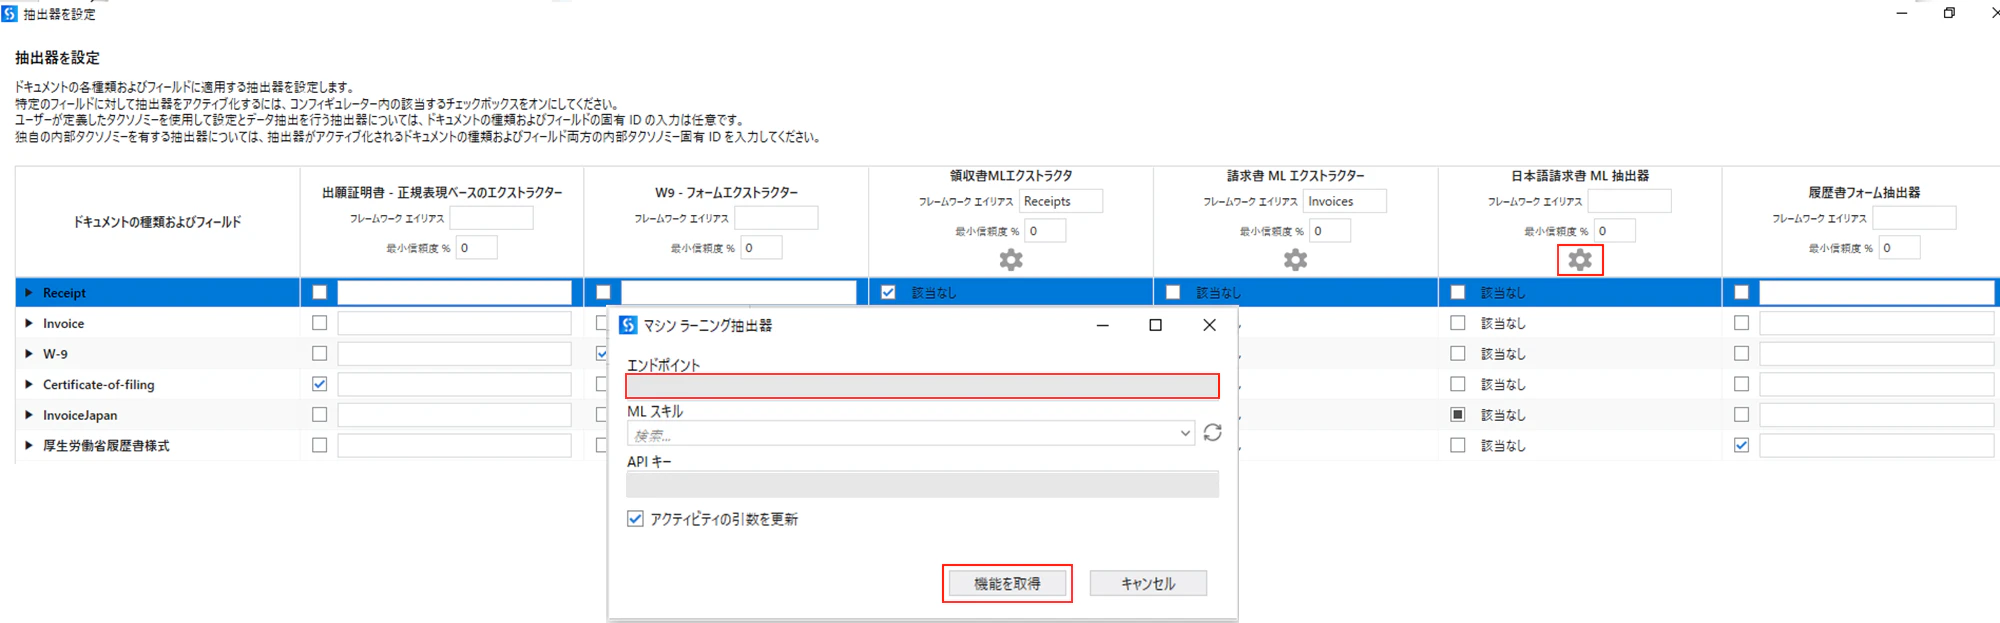Open gear settings for 日本語請求書 ML 抽出器

tap(1580, 260)
